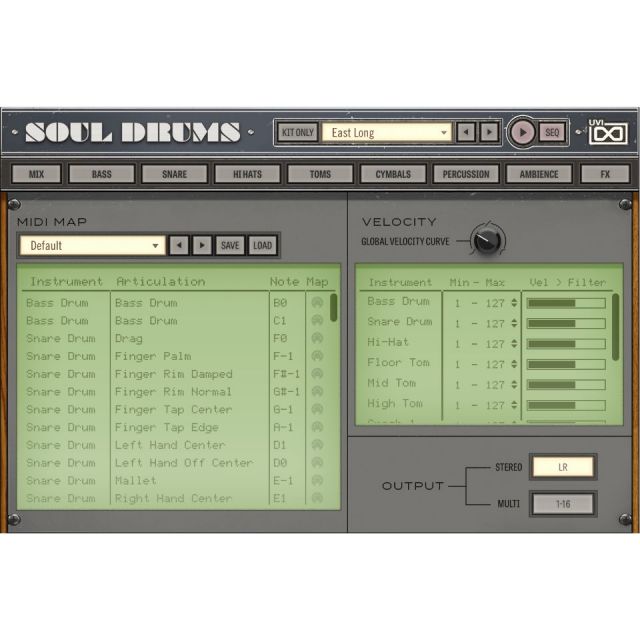This screenshot has width=640, height=640.
Task: Select Finger Tap Edge articulation
Action: [x=167, y=427]
